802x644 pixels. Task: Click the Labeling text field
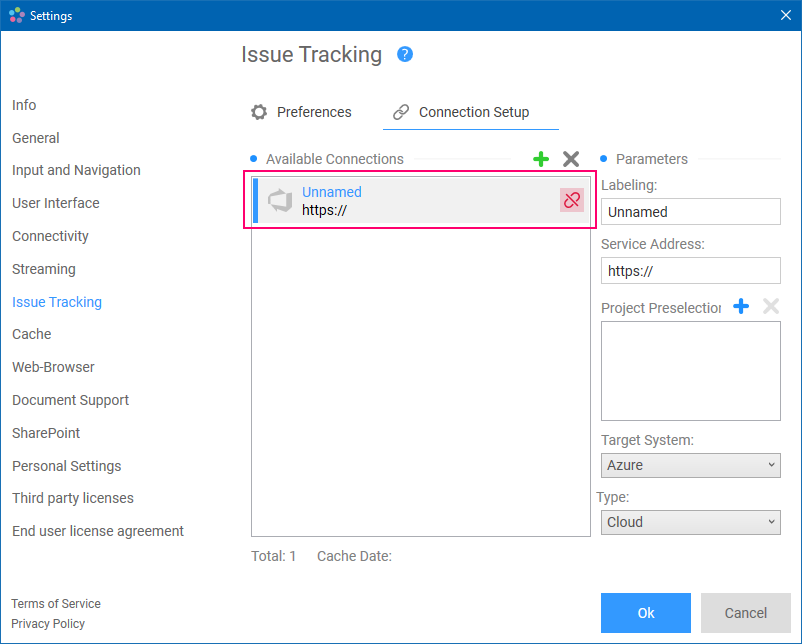691,212
